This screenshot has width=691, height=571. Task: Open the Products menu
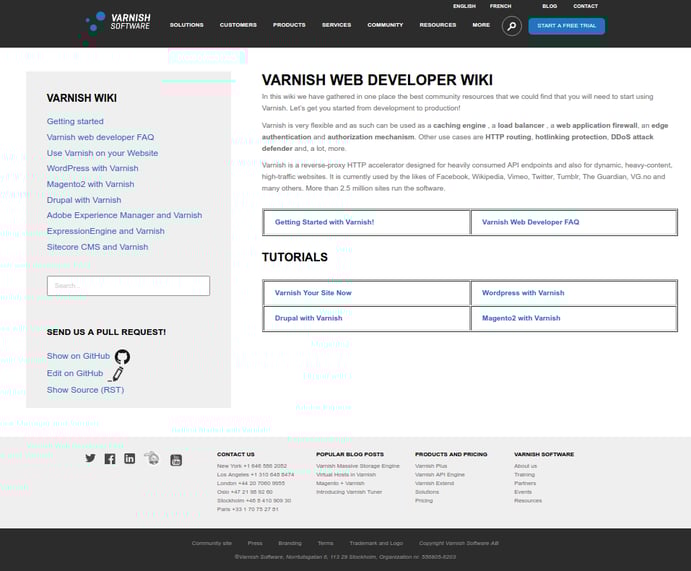point(289,25)
